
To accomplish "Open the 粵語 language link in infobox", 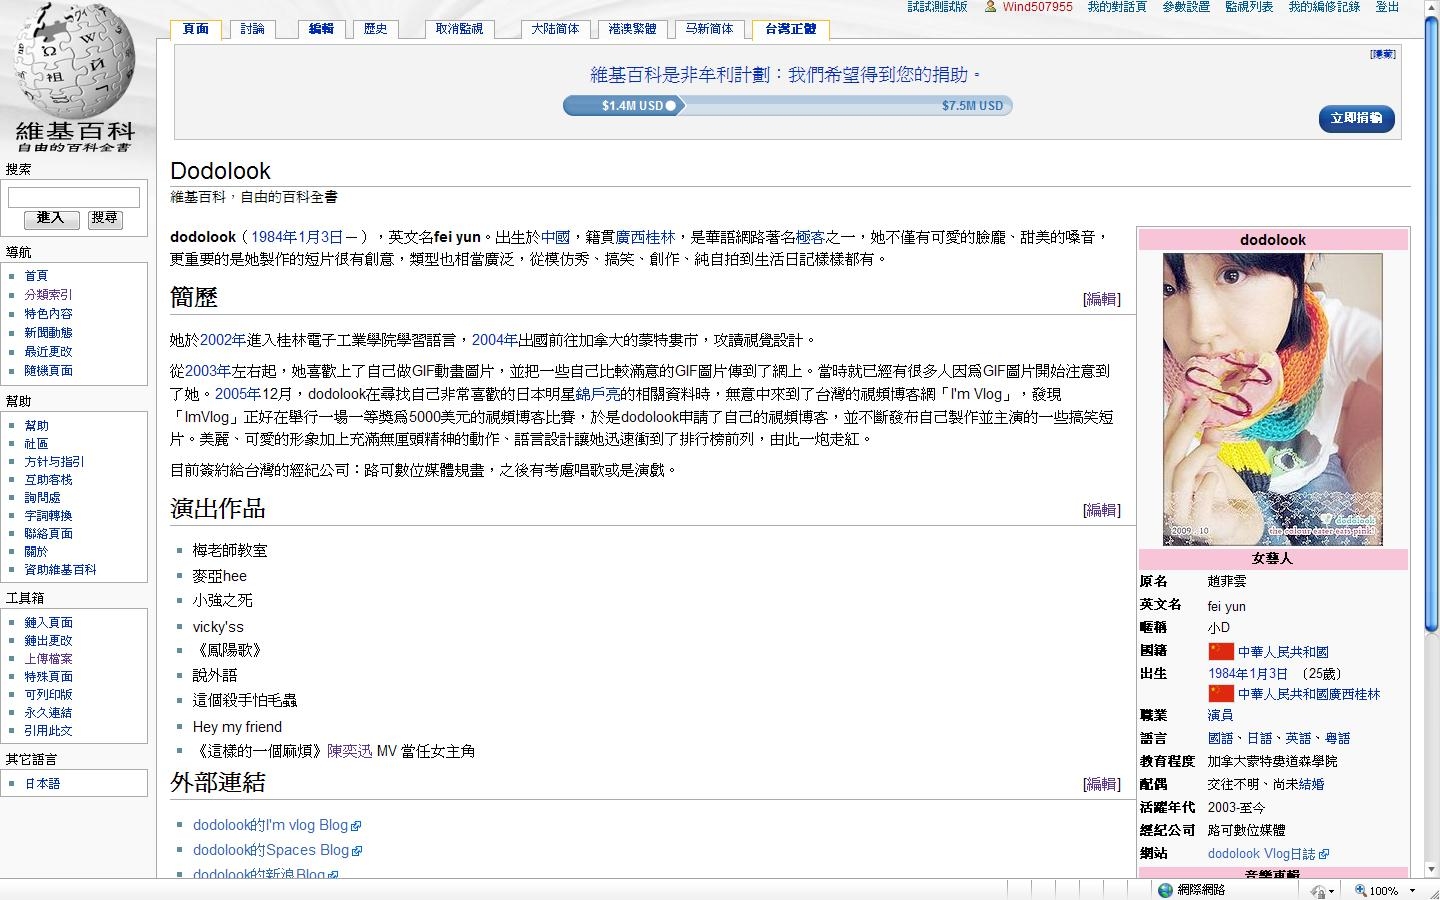I will (x=1337, y=739).
